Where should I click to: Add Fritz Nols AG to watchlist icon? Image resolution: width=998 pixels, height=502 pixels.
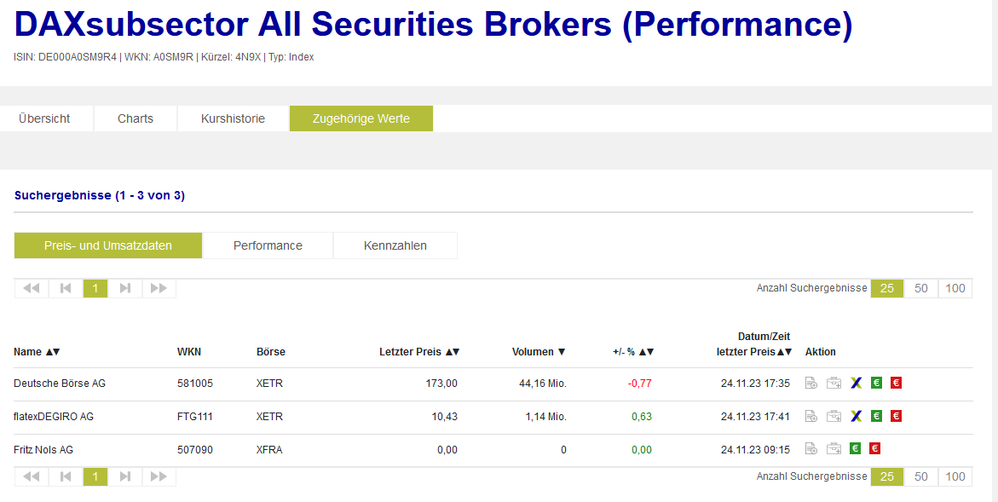pos(811,449)
